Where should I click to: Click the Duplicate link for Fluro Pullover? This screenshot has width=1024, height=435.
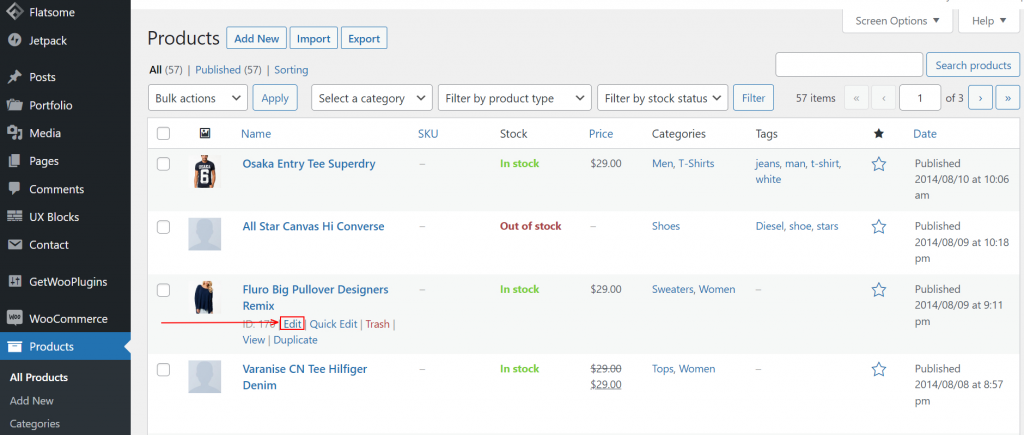click(x=295, y=340)
